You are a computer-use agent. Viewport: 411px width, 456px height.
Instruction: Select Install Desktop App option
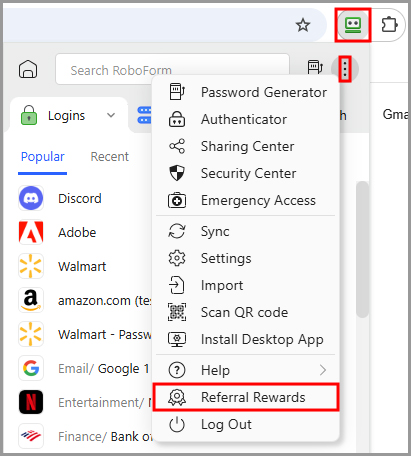pyautogui.click(x=246, y=339)
